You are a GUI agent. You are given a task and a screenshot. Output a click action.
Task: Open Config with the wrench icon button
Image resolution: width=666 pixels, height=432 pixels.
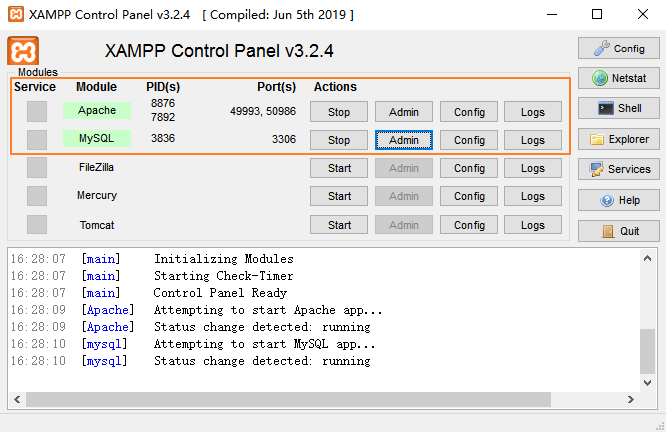(x=618, y=48)
